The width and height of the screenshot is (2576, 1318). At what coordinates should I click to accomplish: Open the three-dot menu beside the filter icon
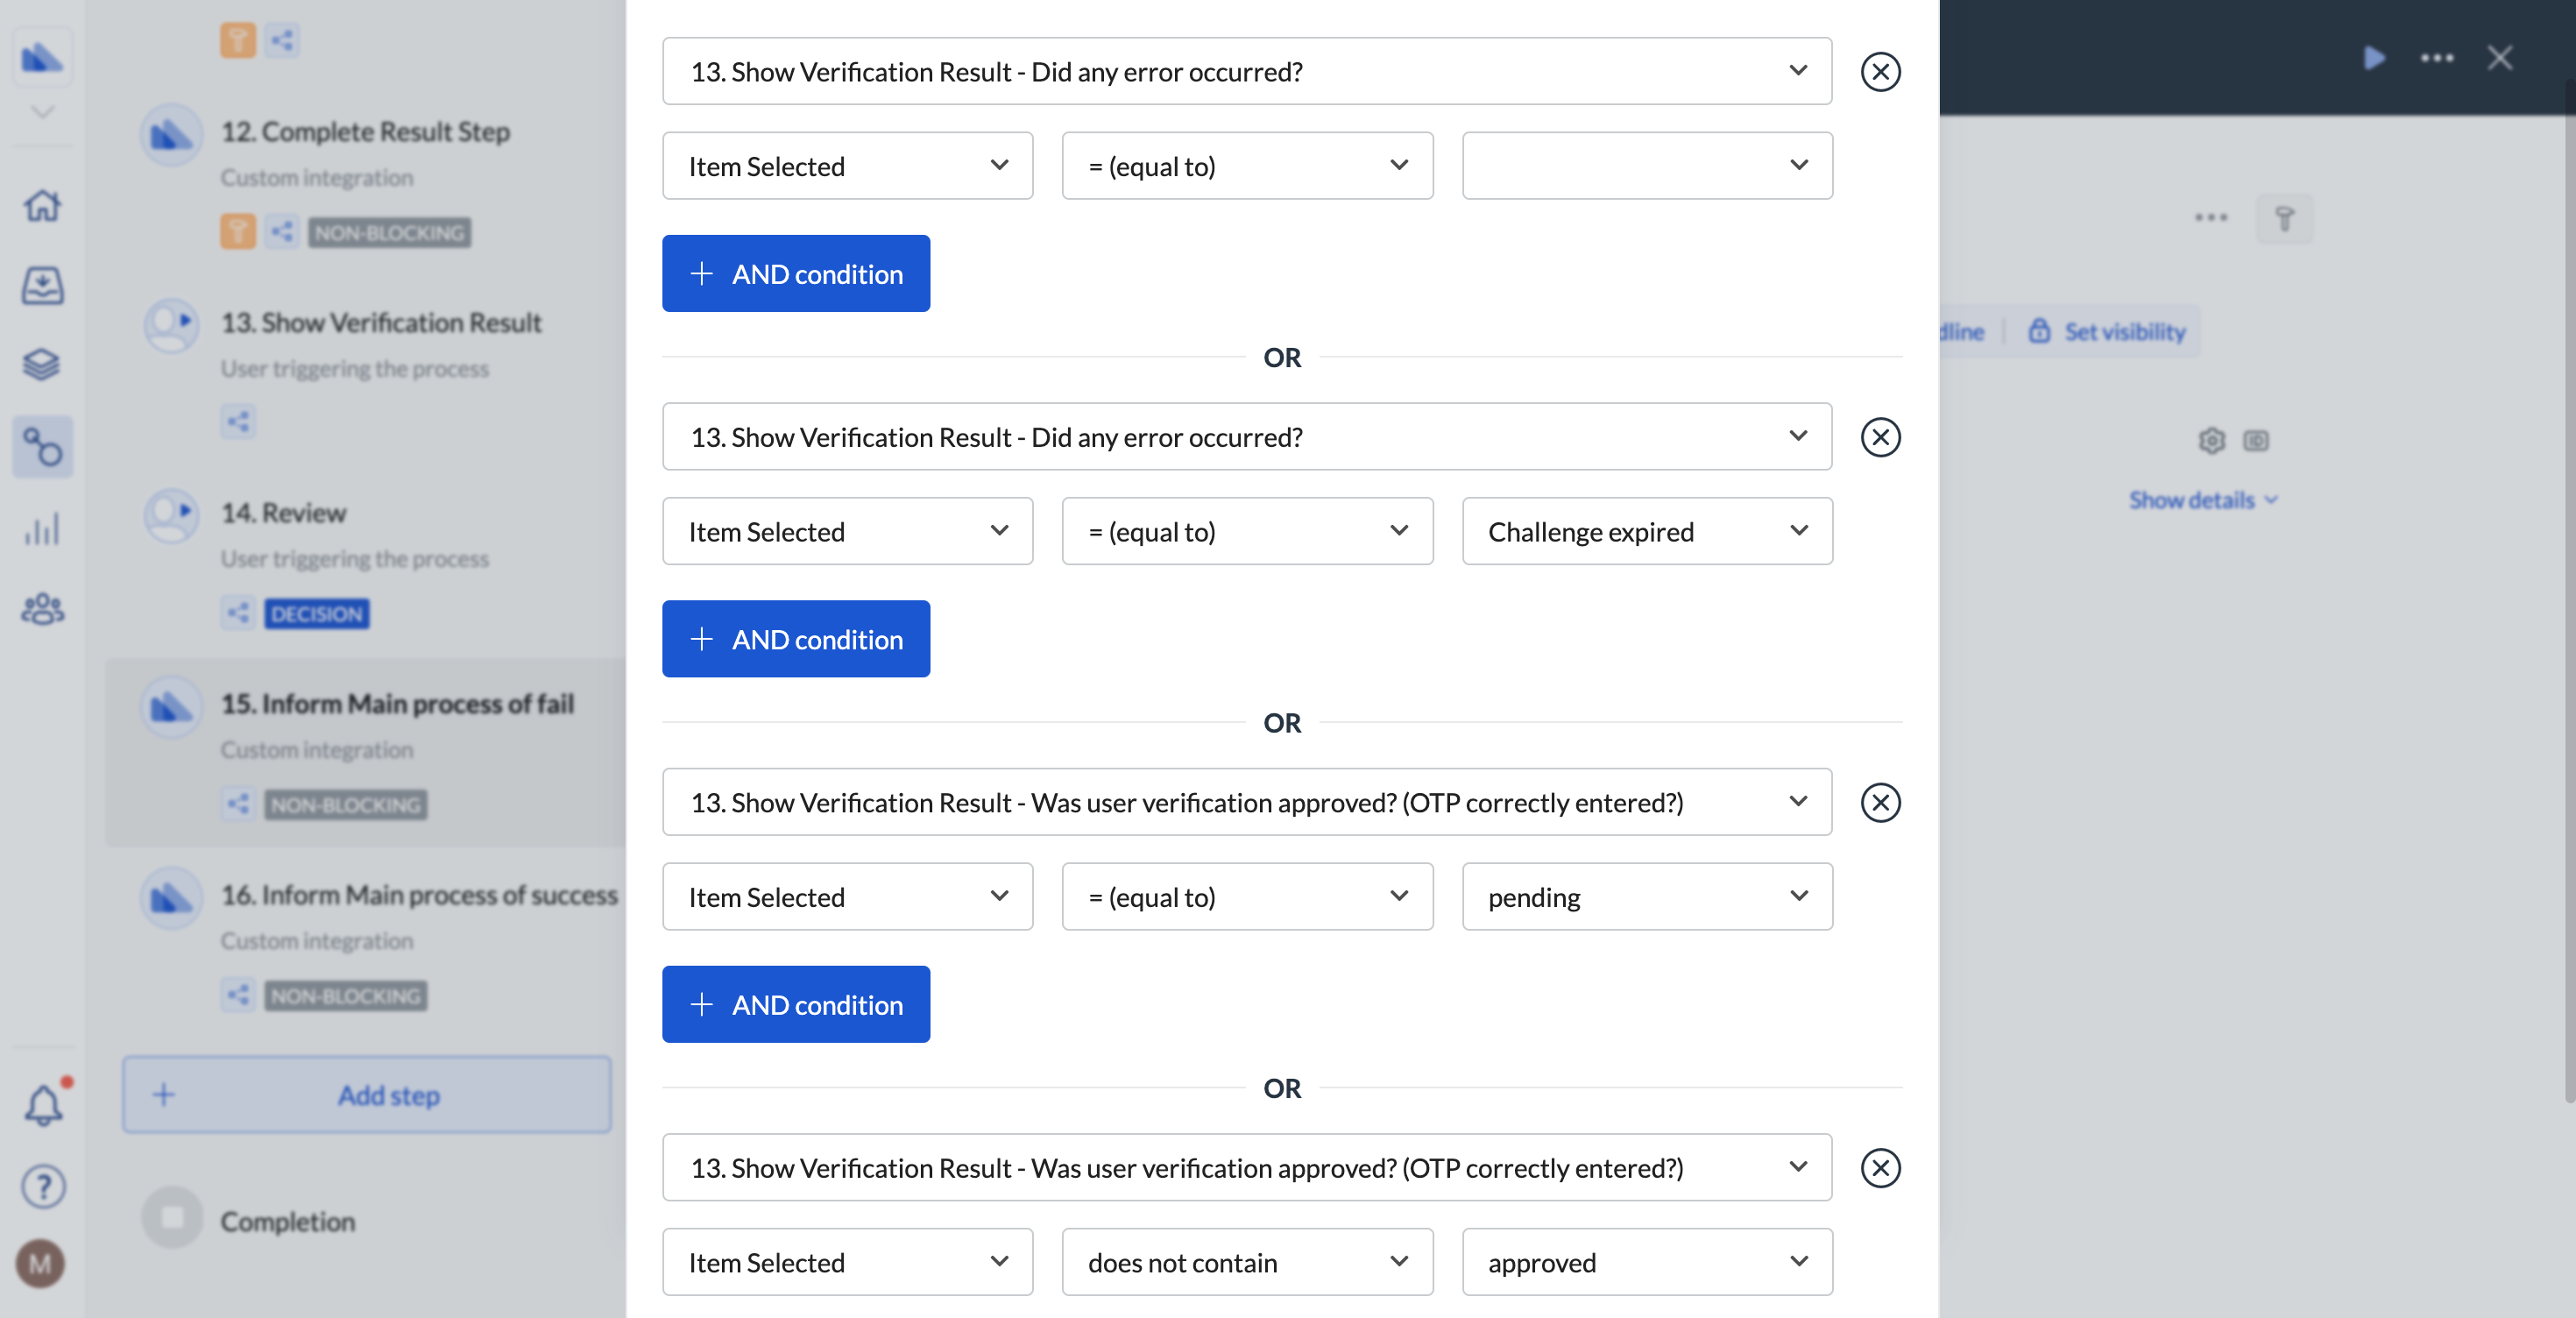click(x=2211, y=217)
